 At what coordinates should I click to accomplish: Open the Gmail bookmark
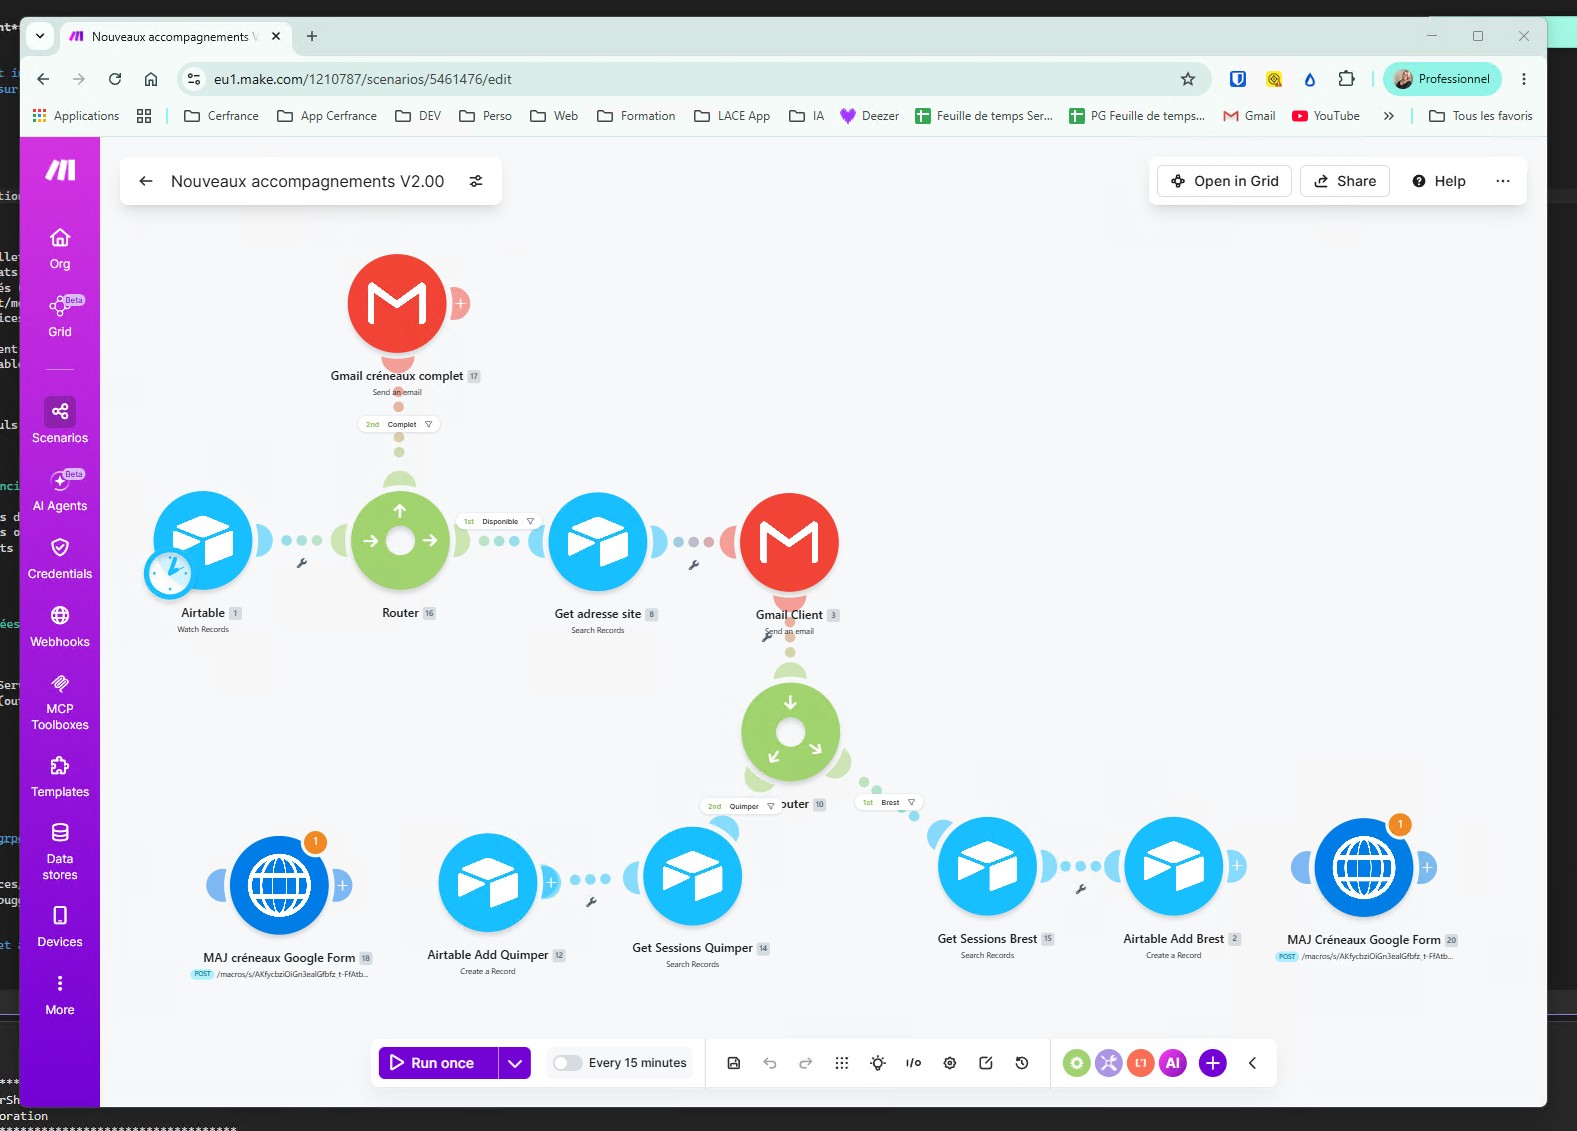click(1249, 116)
